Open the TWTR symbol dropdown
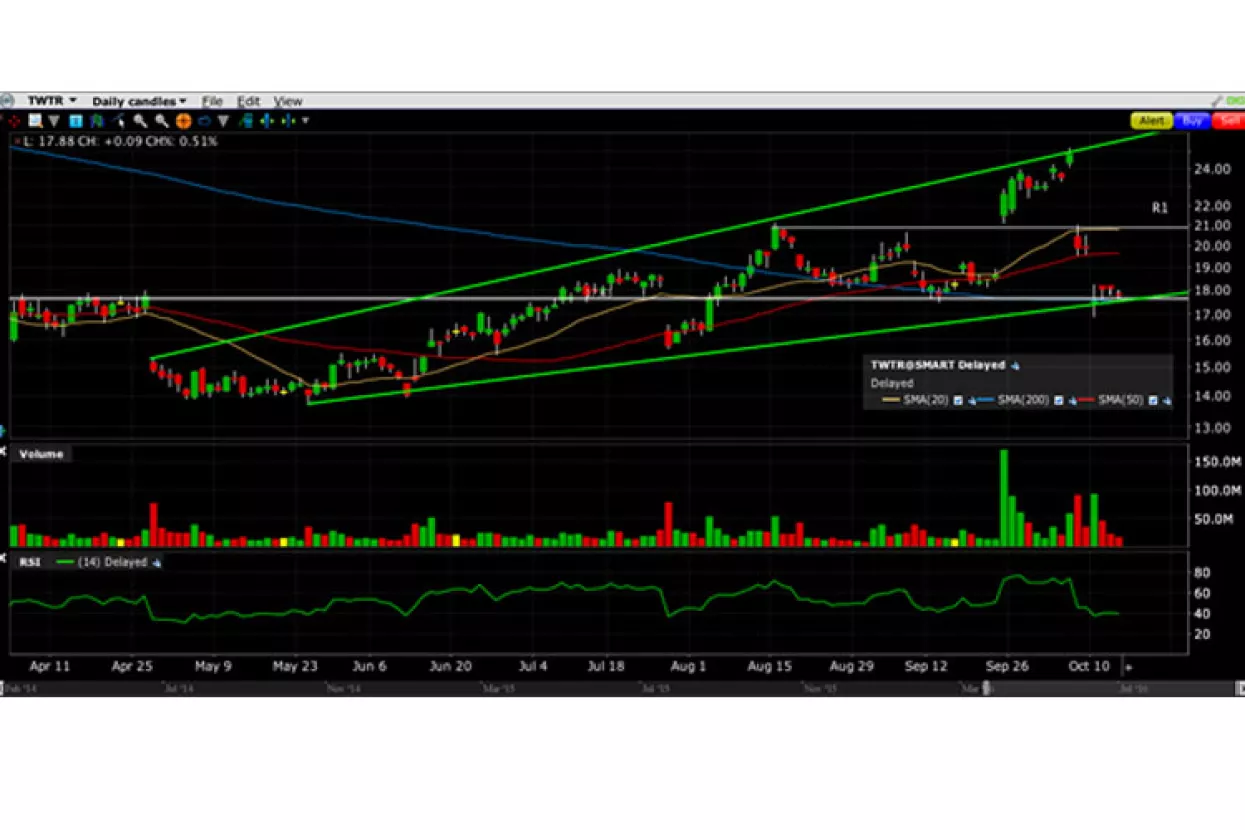 pyautogui.click(x=50, y=101)
